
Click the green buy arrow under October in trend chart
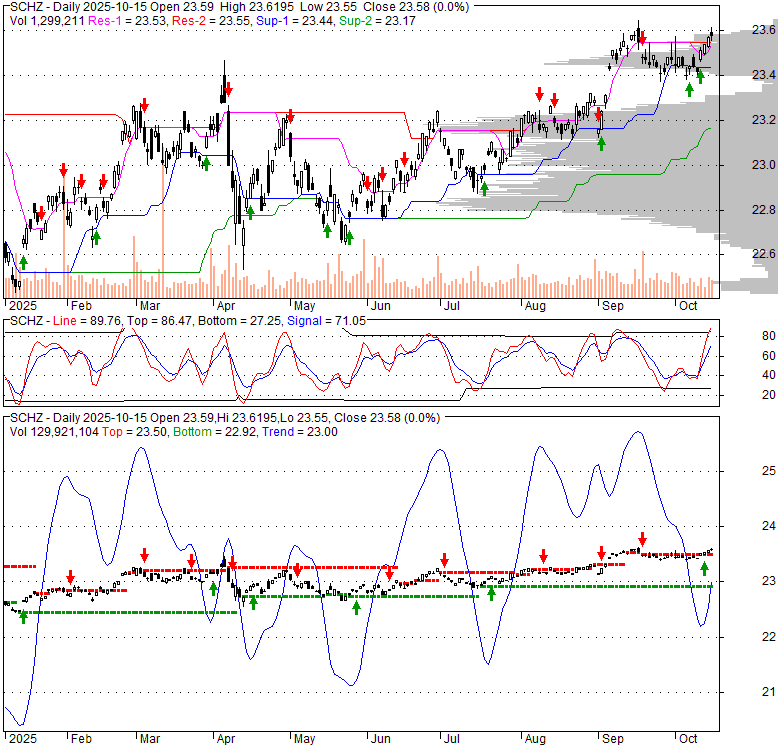point(704,569)
